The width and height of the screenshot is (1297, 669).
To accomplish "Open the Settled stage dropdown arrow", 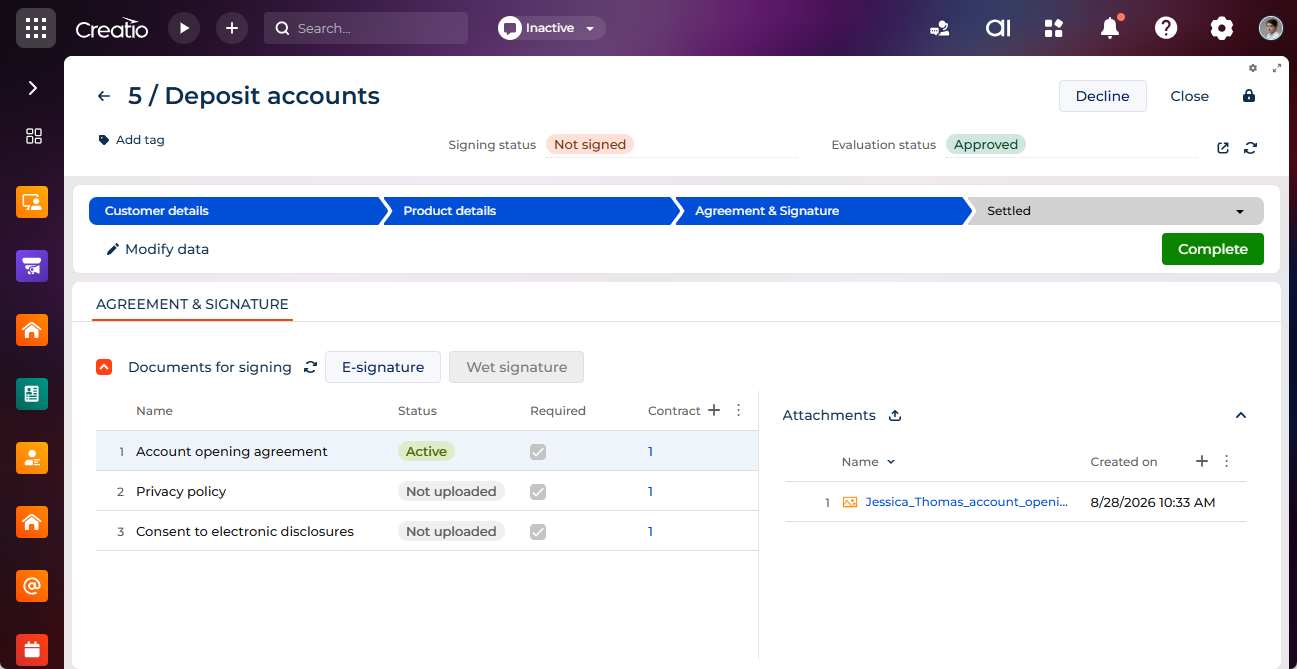I will (x=1240, y=212).
